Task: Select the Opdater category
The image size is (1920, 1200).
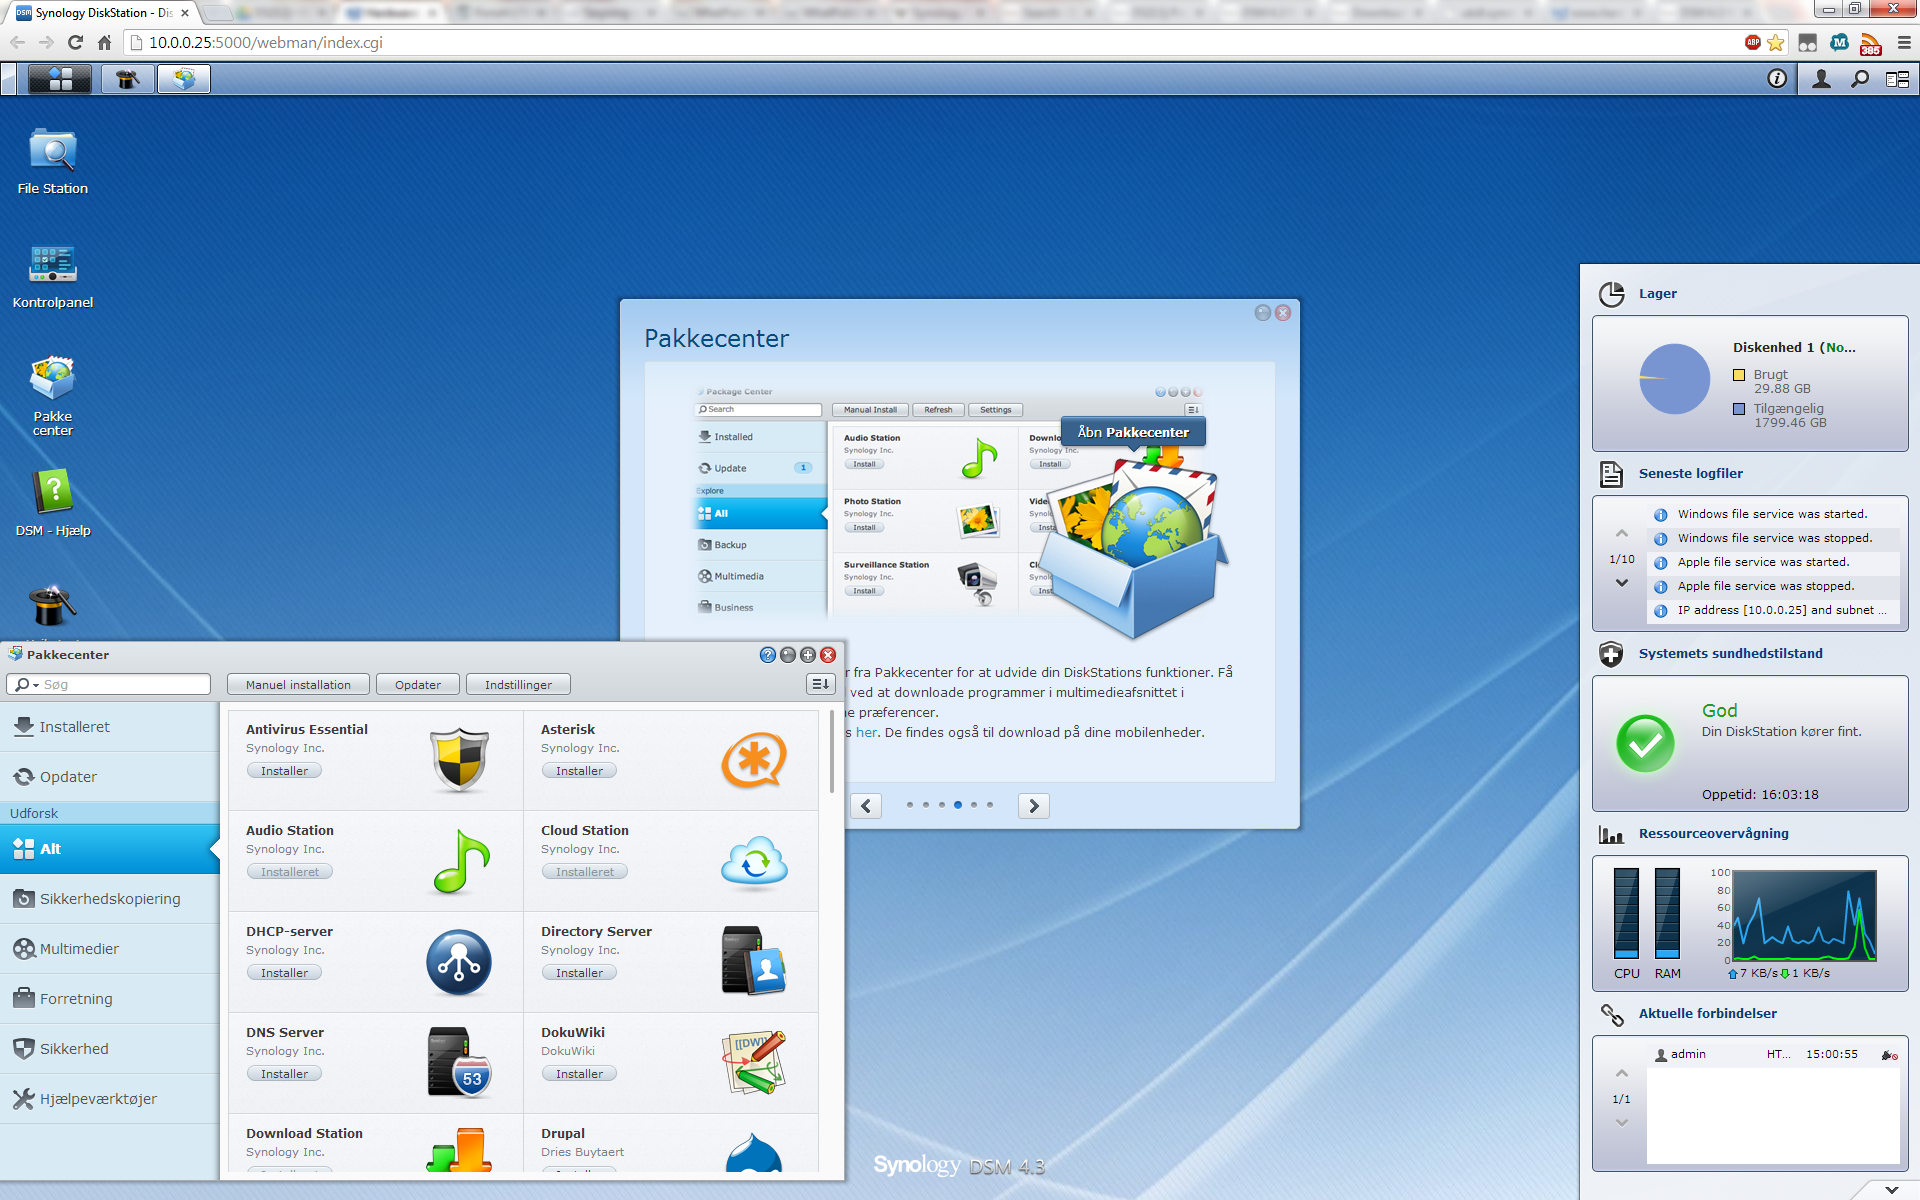Action: tap(110, 777)
